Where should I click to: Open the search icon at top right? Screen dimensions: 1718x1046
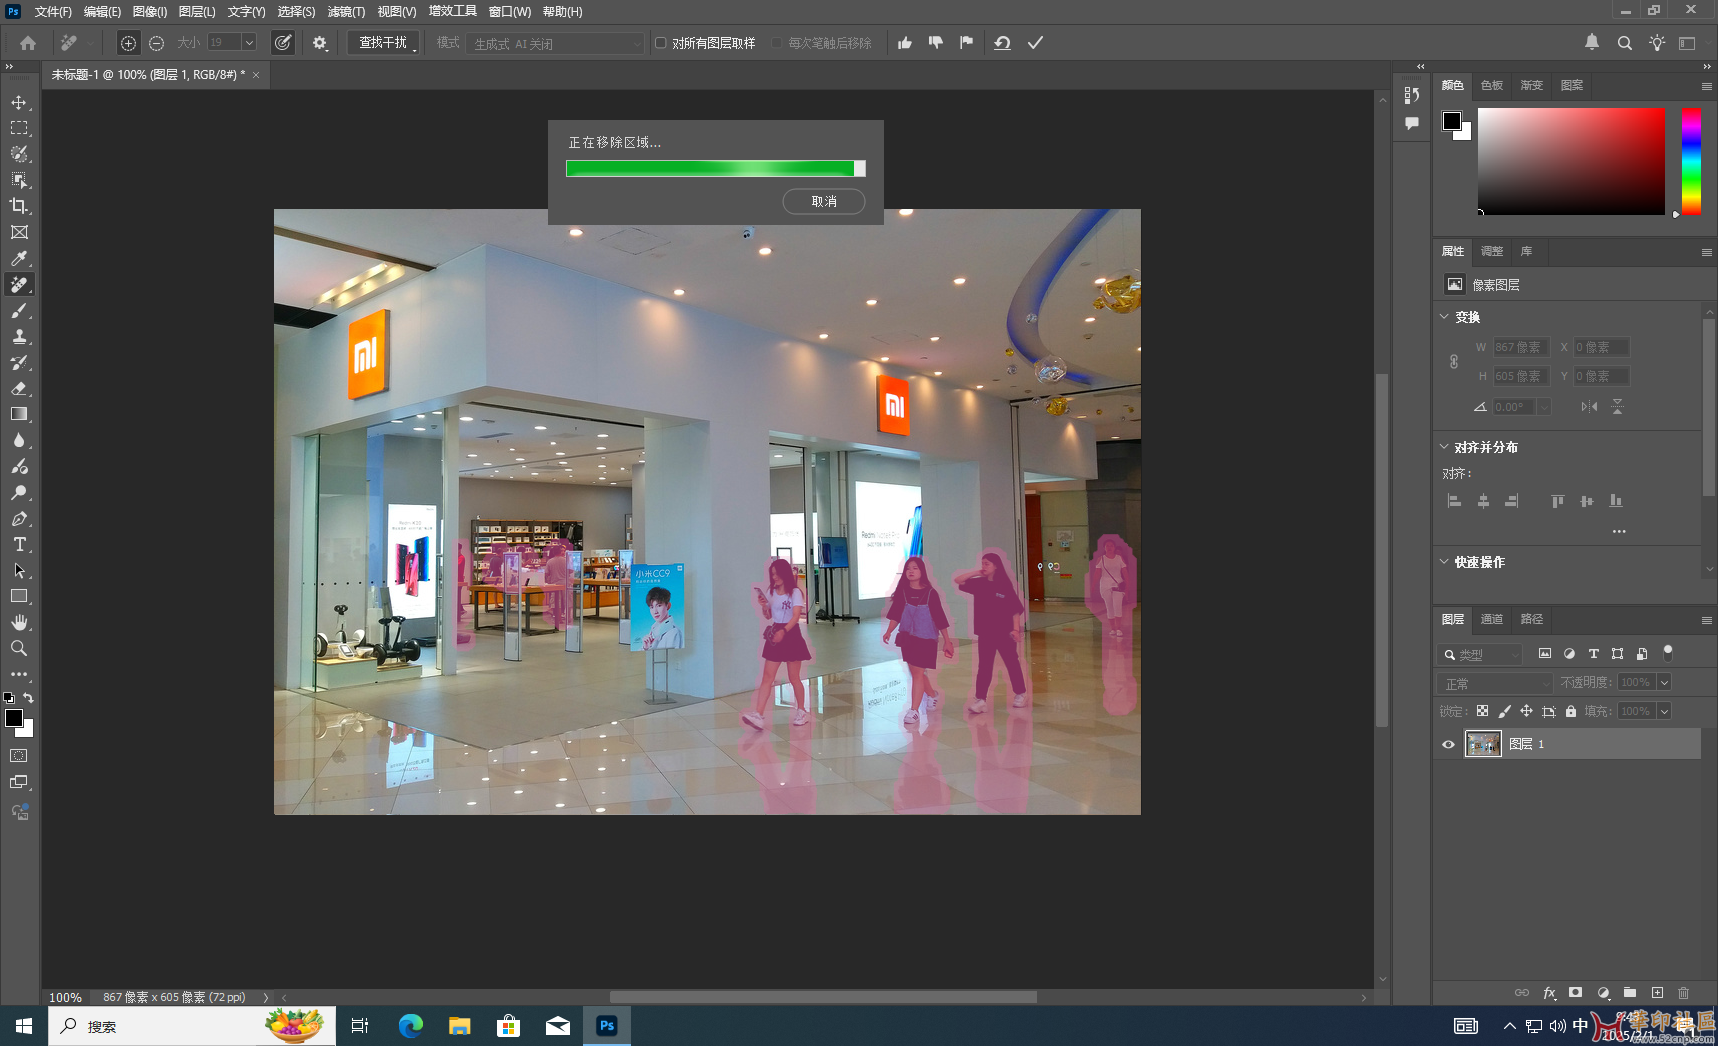1625,43
